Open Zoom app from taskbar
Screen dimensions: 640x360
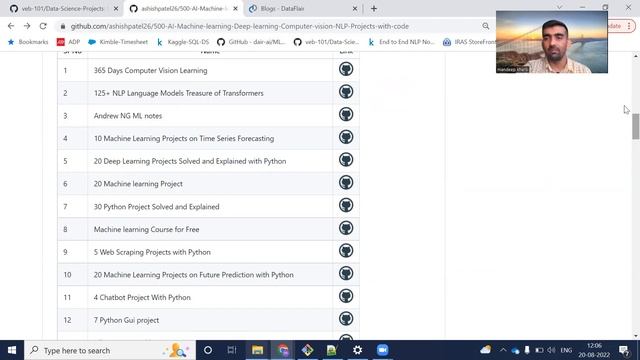click(382, 350)
